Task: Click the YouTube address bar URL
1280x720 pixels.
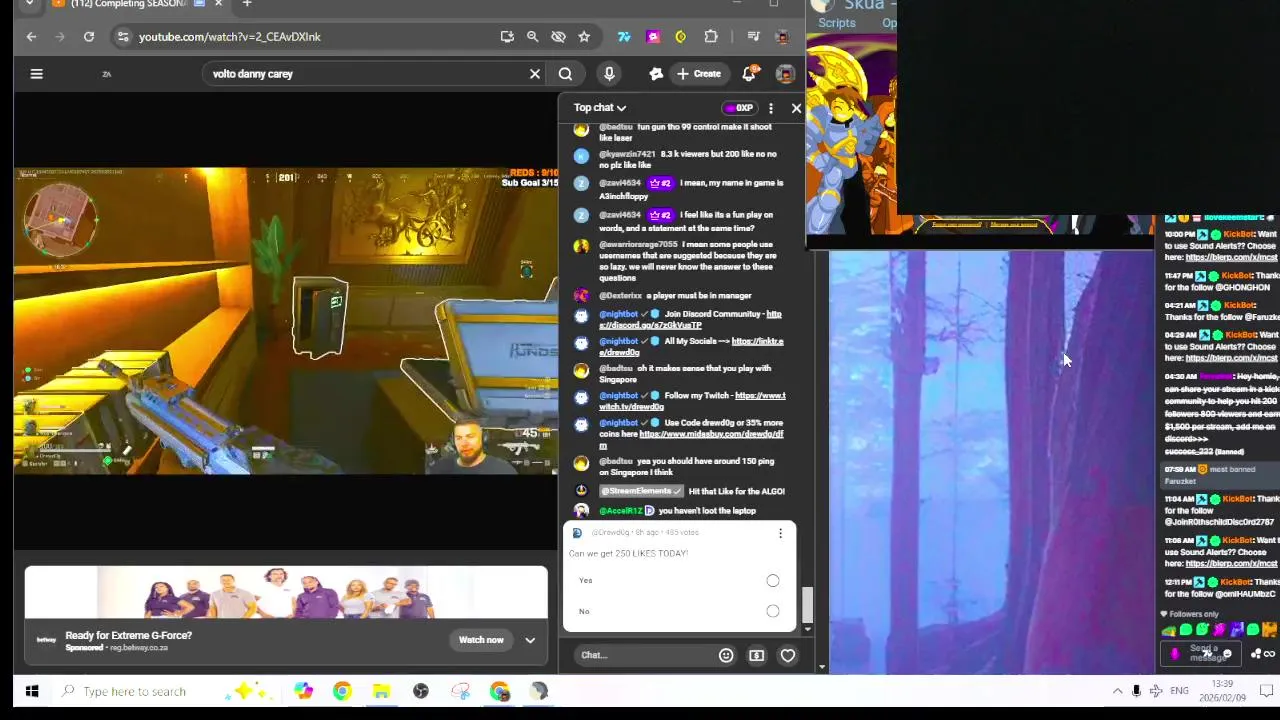Action: (230, 37)
